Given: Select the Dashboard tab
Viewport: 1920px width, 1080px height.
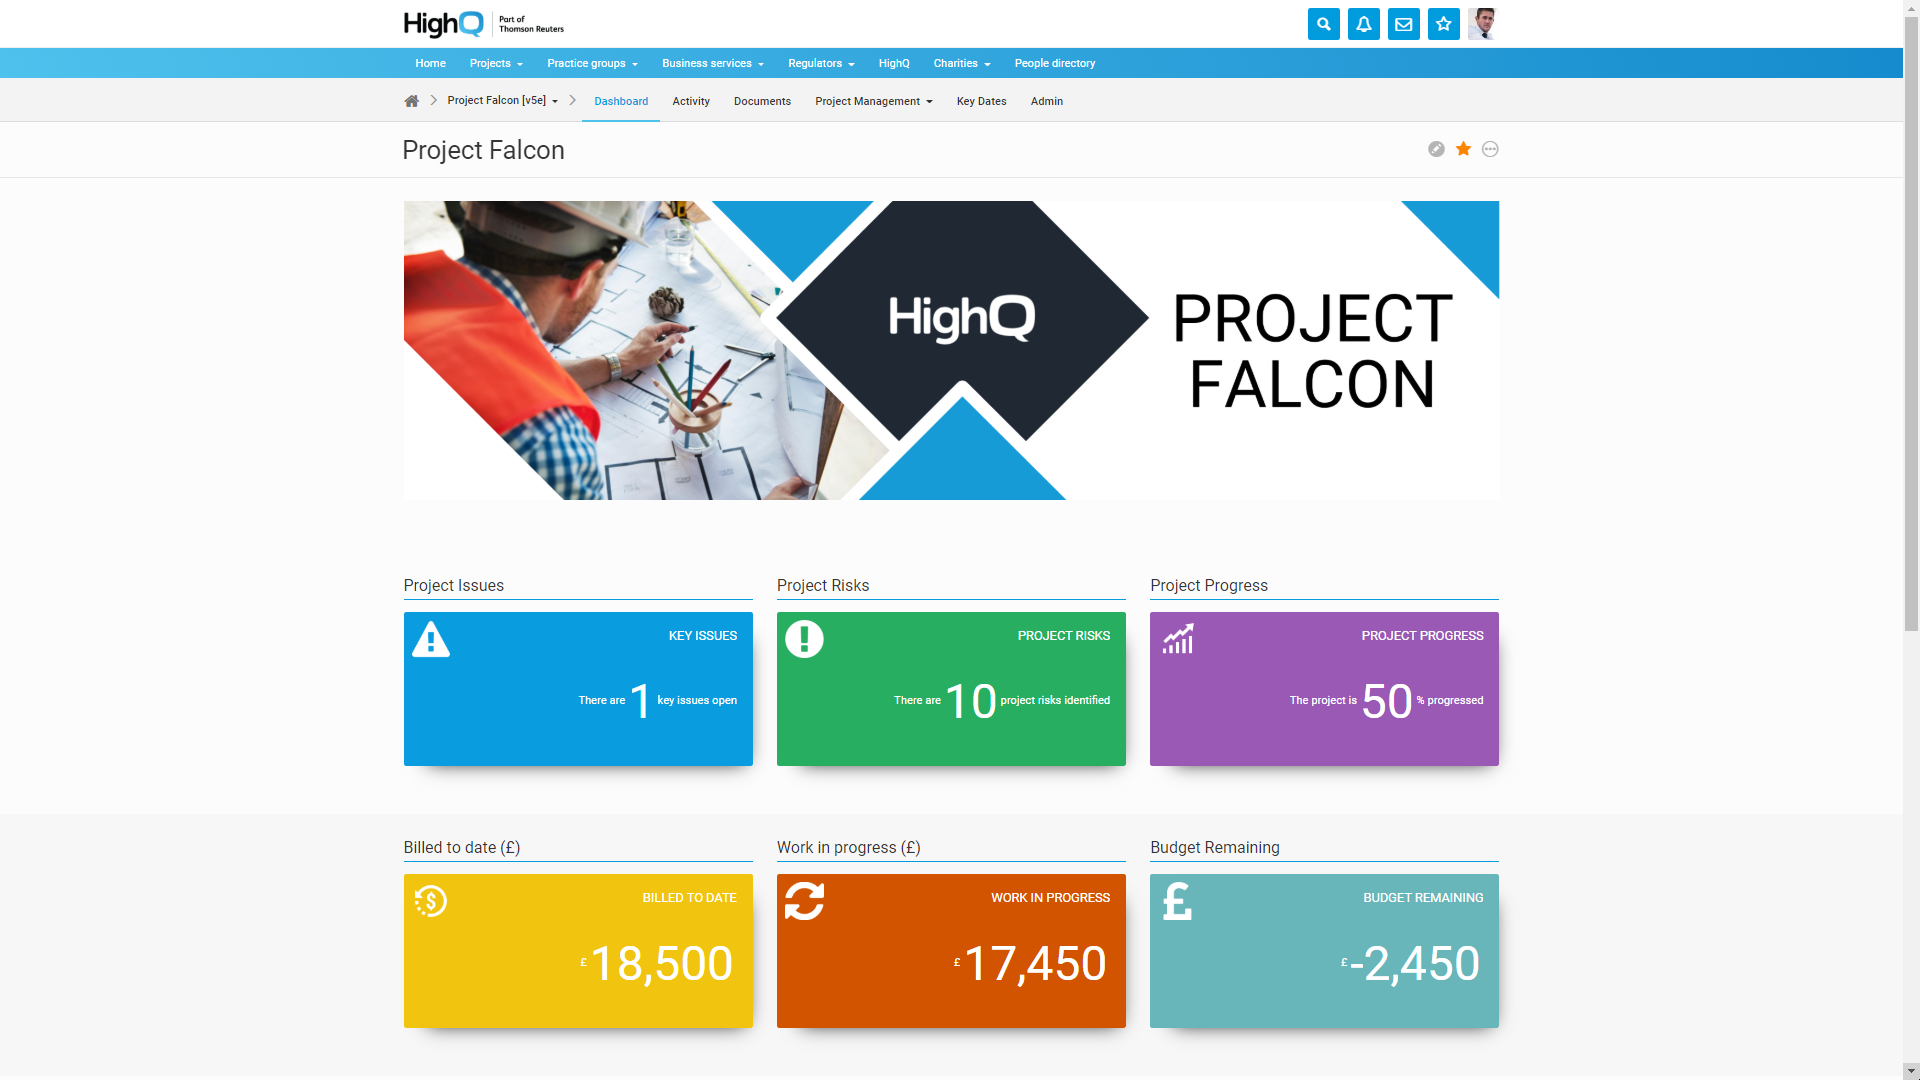Looking at the screenshot, I should (620, 102).
